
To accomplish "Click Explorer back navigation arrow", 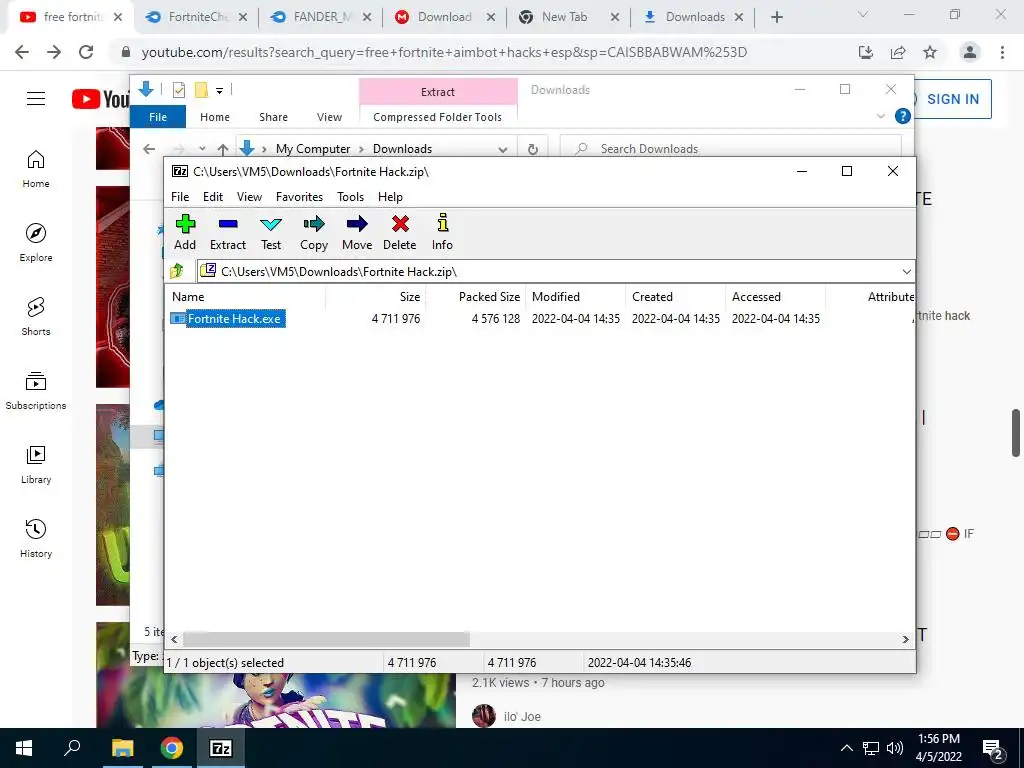I will coord(149,149).
